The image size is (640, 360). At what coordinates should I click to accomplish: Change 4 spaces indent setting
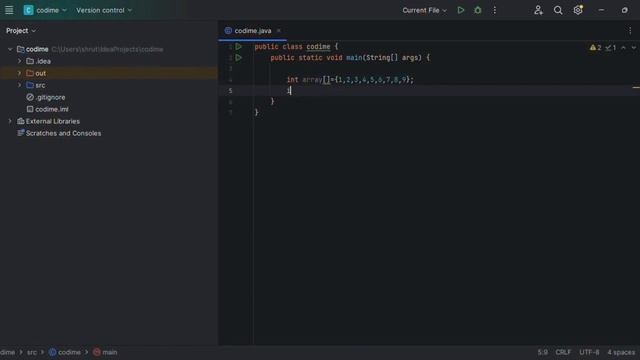pos(621,352)
